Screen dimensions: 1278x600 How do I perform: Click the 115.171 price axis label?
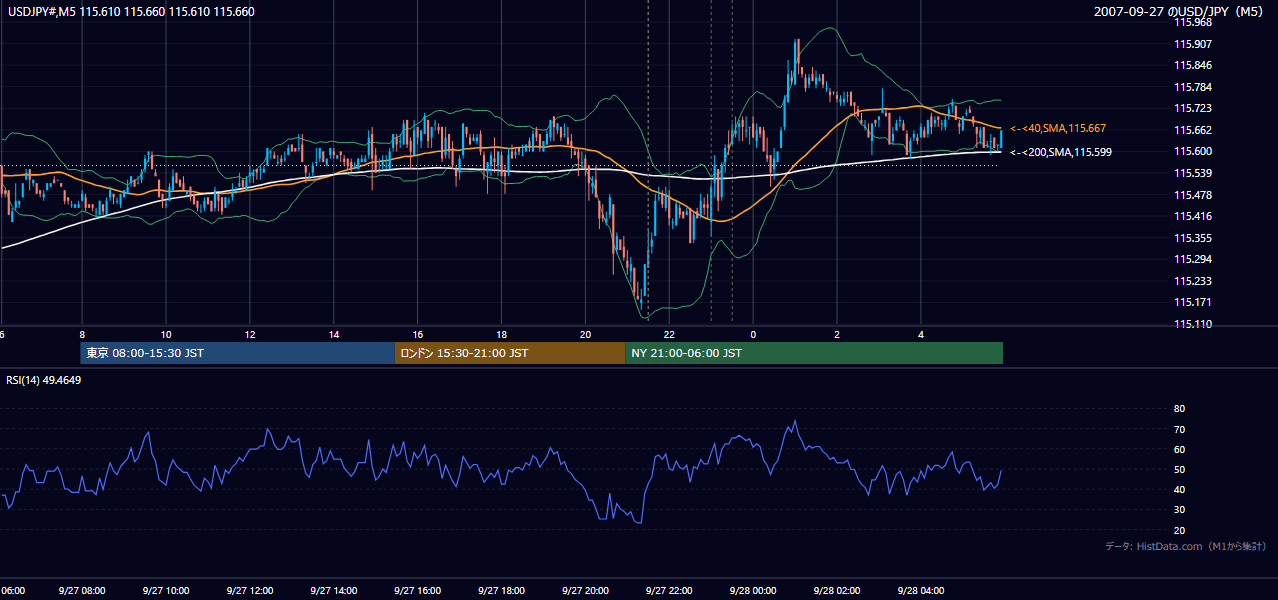coord(1192,302)
